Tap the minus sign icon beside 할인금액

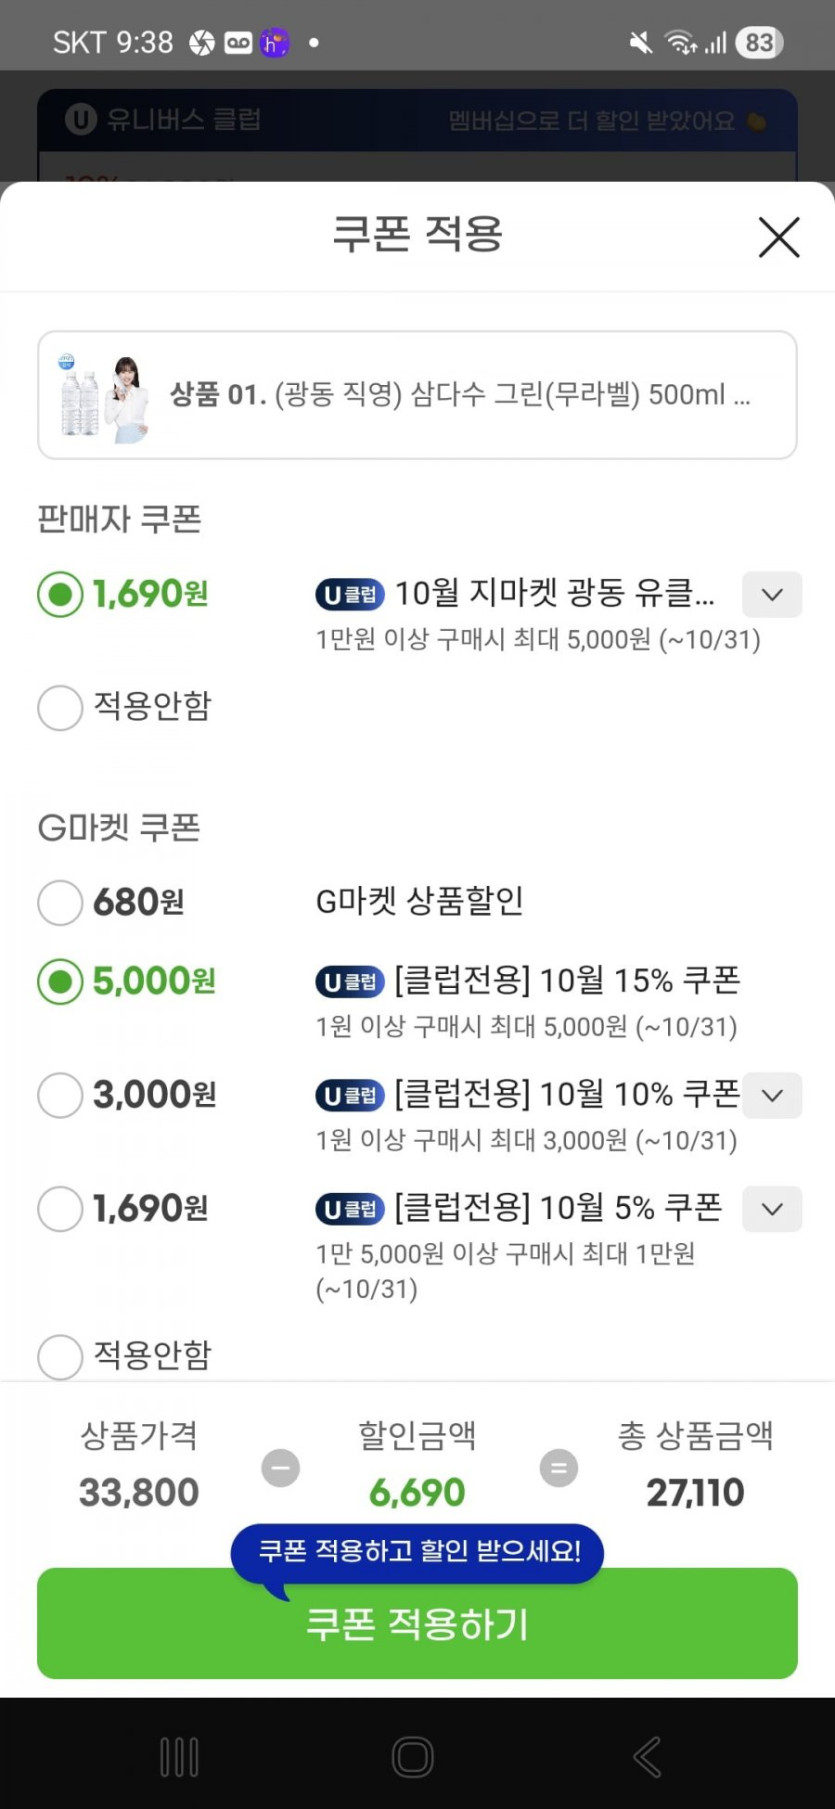[x=280, y=1468]
